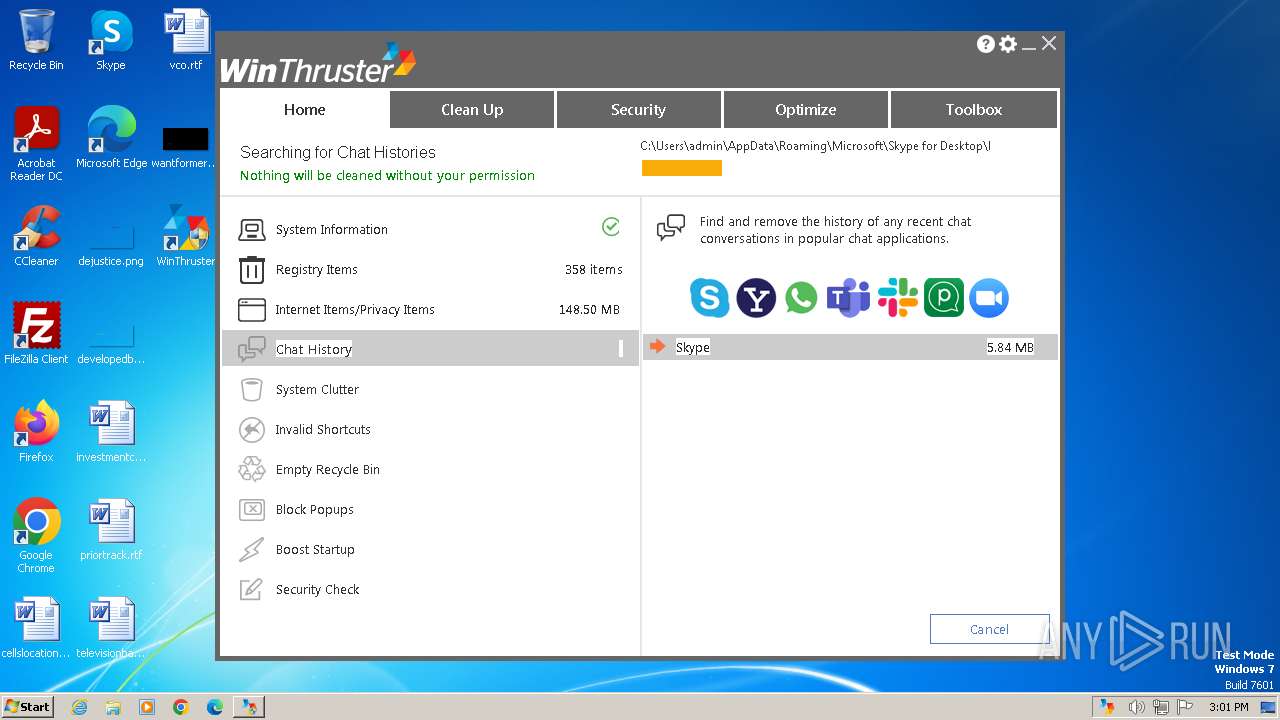Select the Block Popups row
1280x720 pixels.
pyautogui.click(x=430, y=510)
